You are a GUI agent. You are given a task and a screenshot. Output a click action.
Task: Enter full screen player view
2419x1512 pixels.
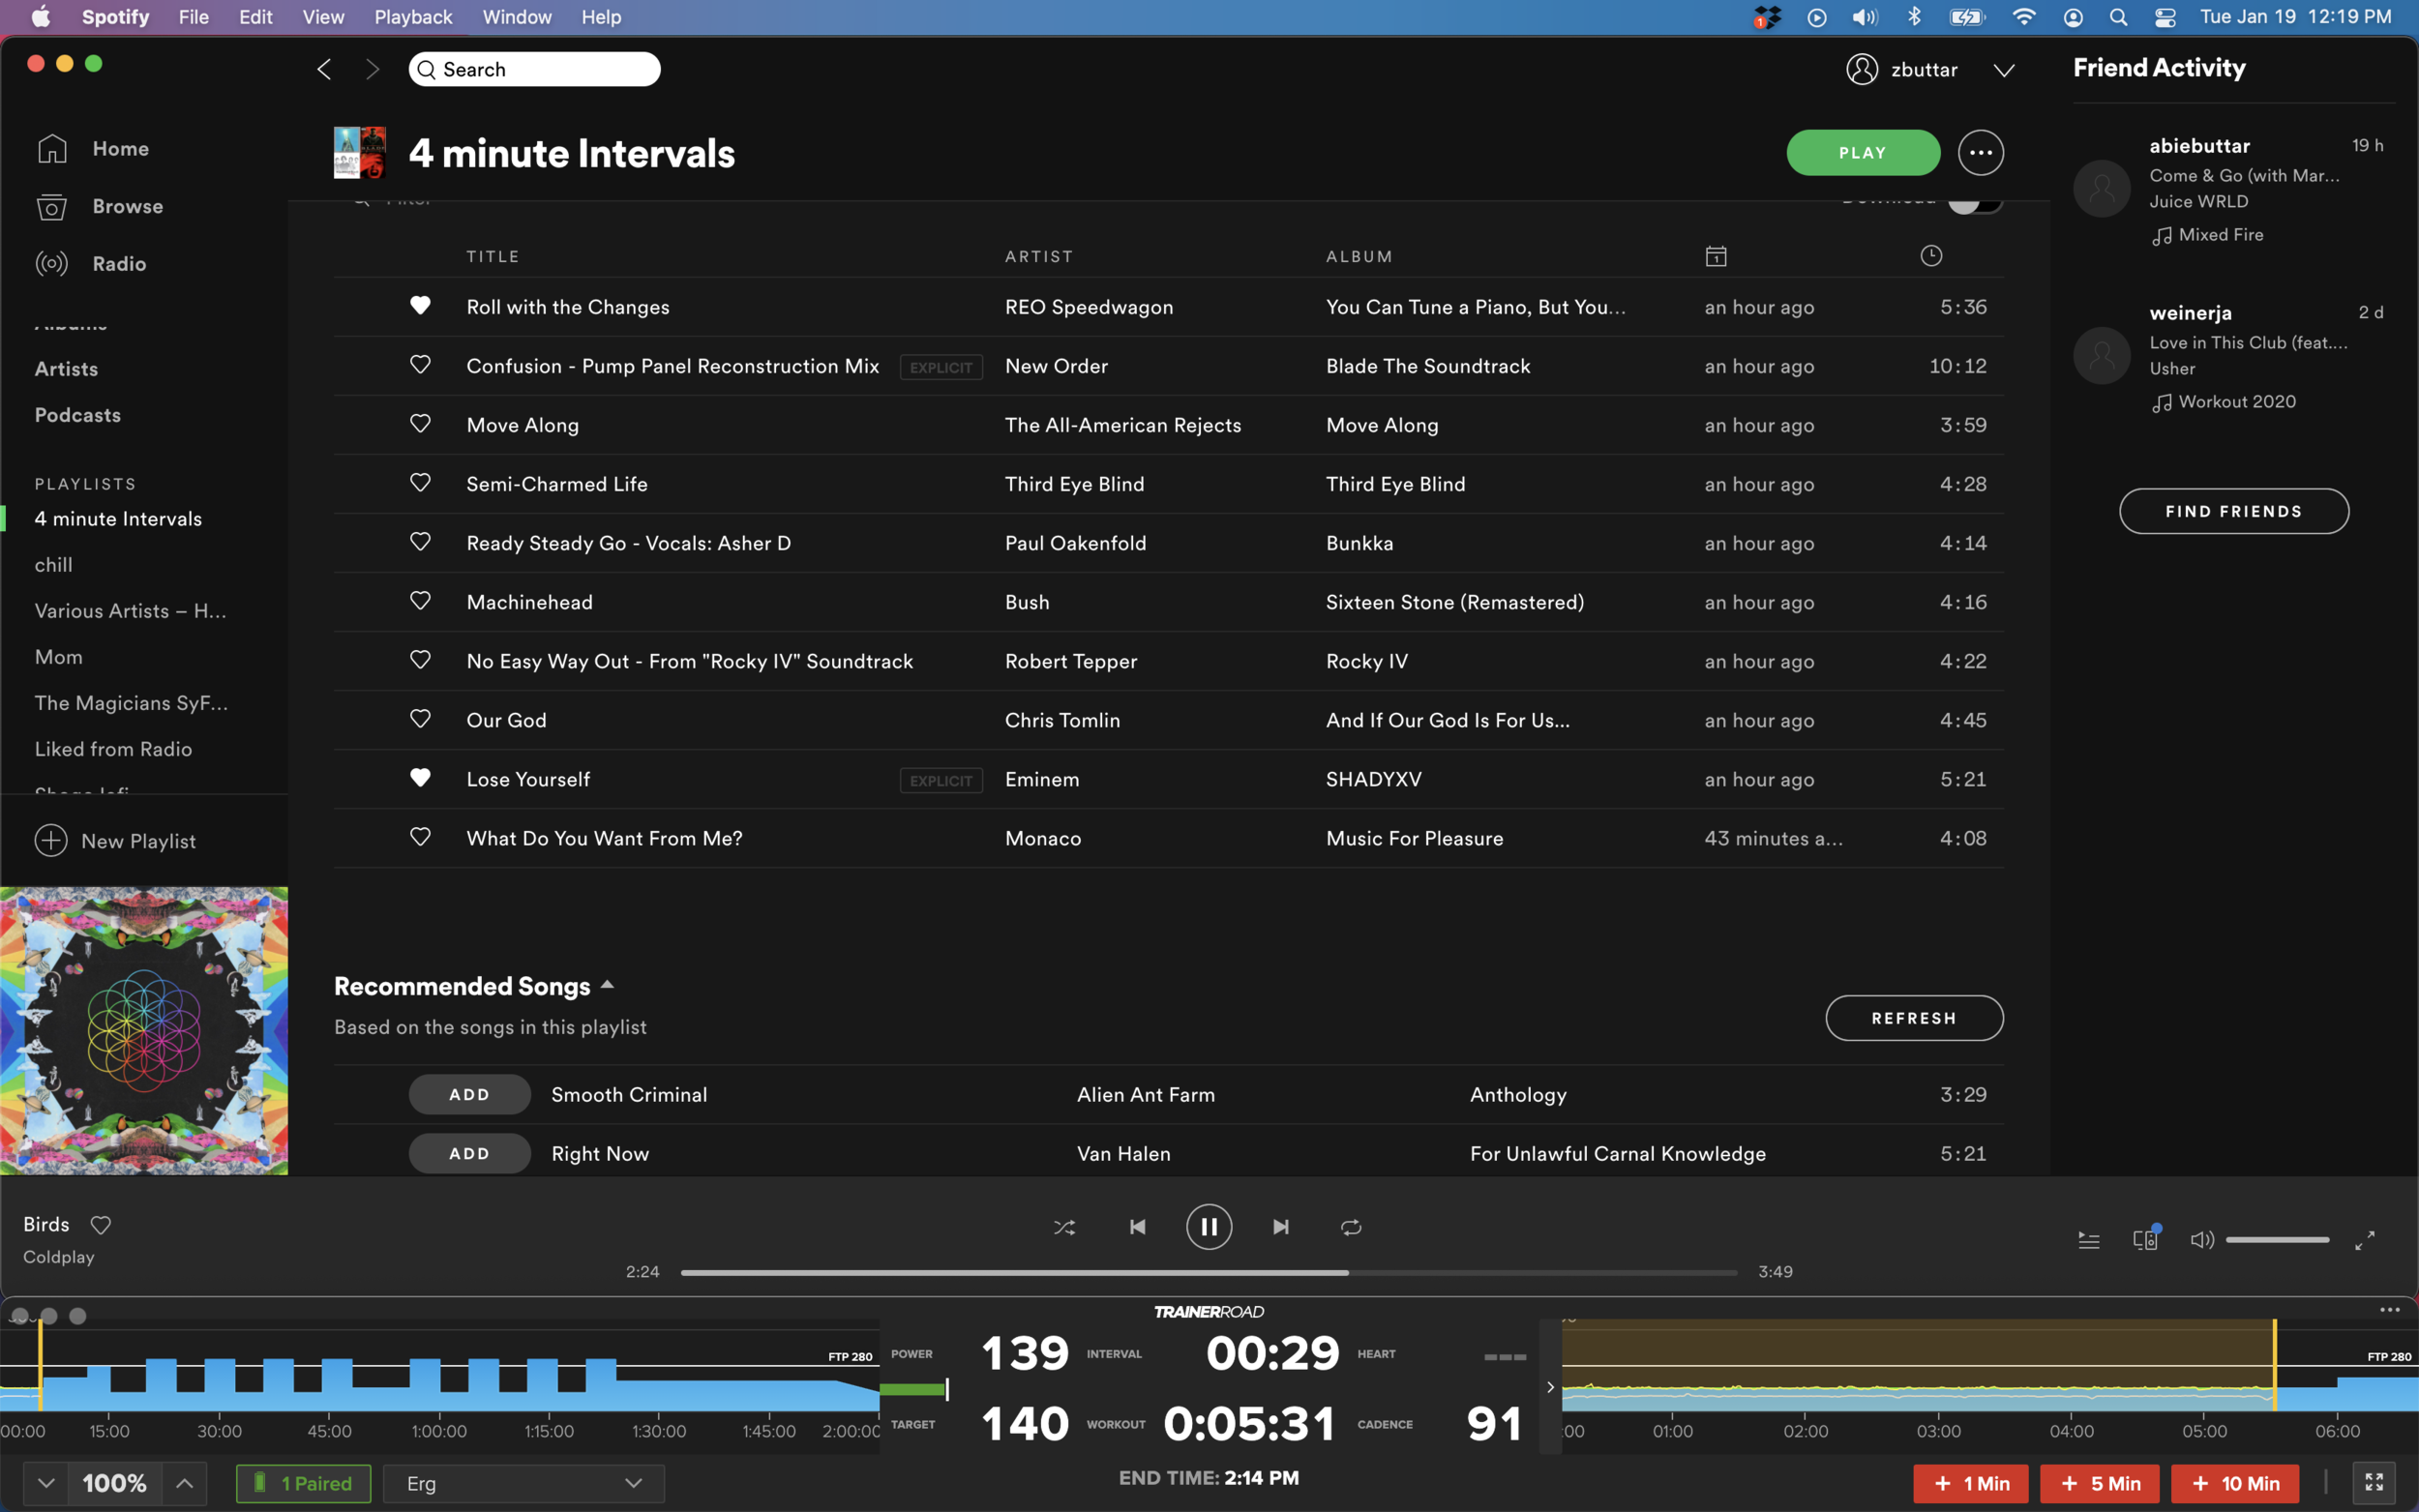pos(2365,1240)
